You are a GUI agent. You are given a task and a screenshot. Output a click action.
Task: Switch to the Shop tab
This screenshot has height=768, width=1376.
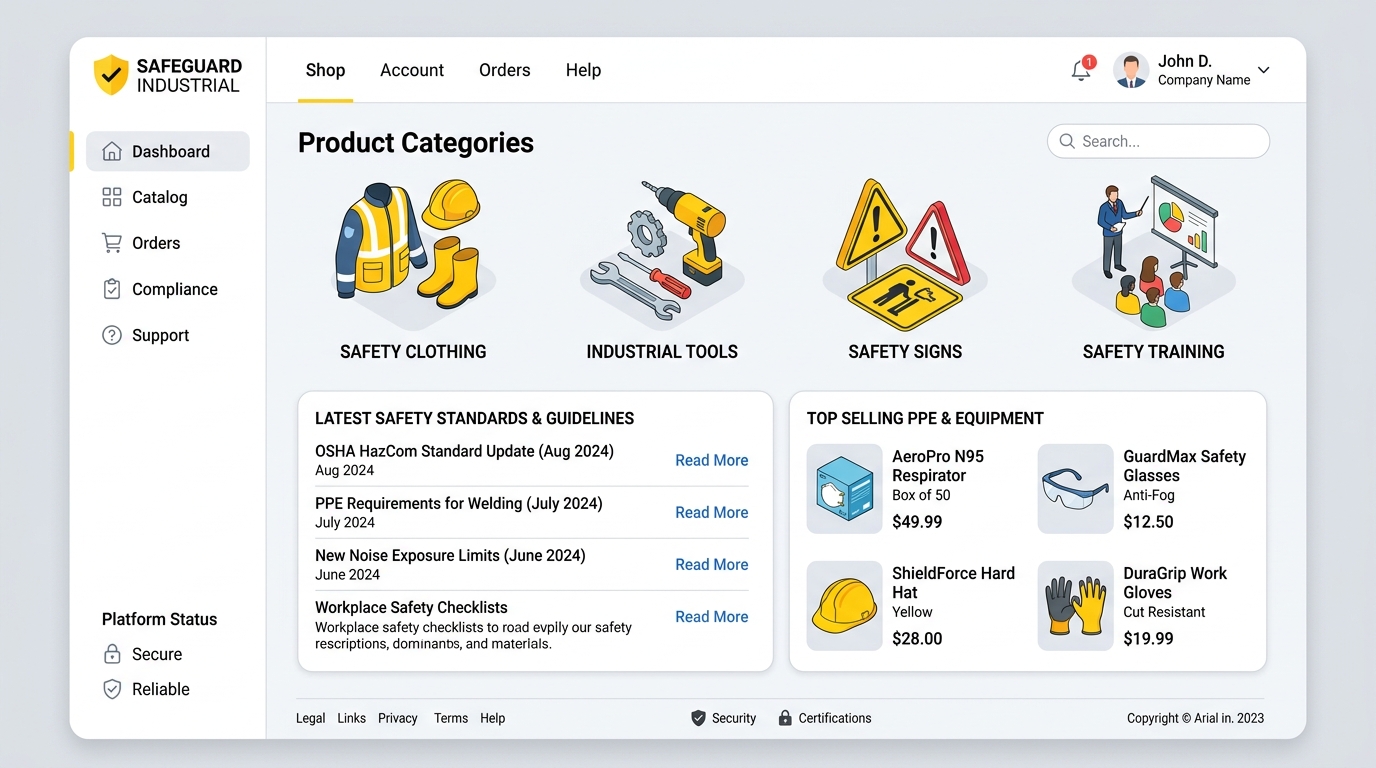tap(325, 70)
